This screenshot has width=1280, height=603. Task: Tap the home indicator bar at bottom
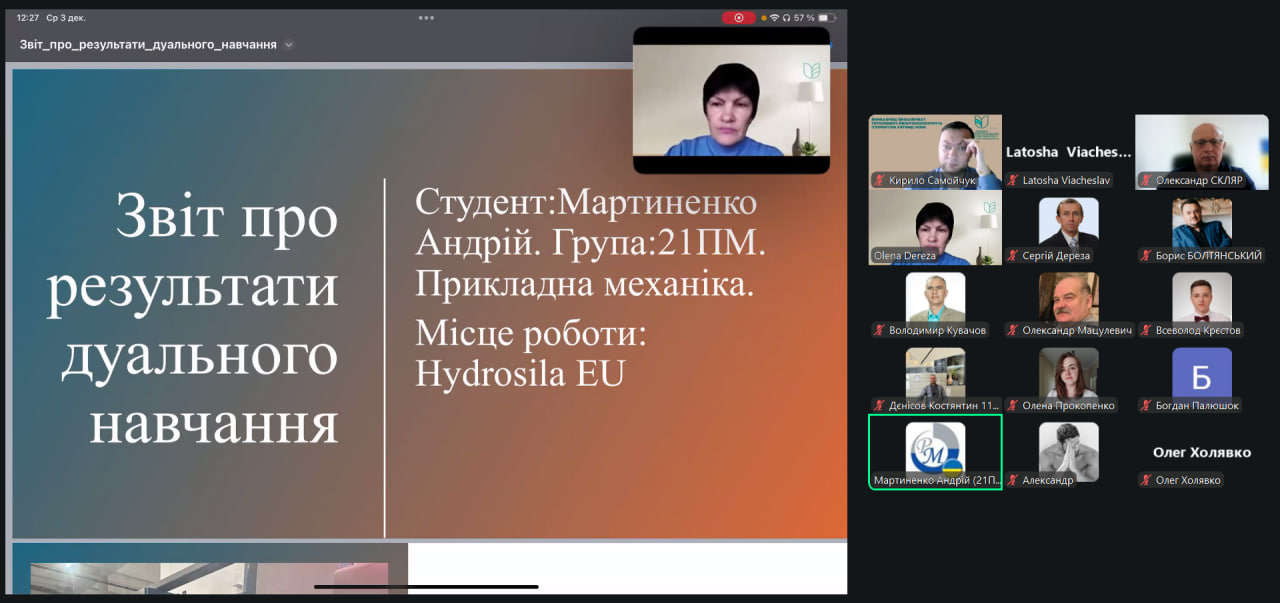pos(426,587)
